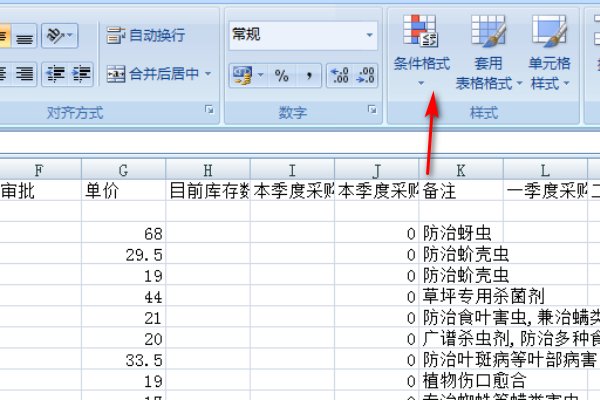The width and height of the screenshot is (600, 400).
Task: Select column G header
Action: 124,170
